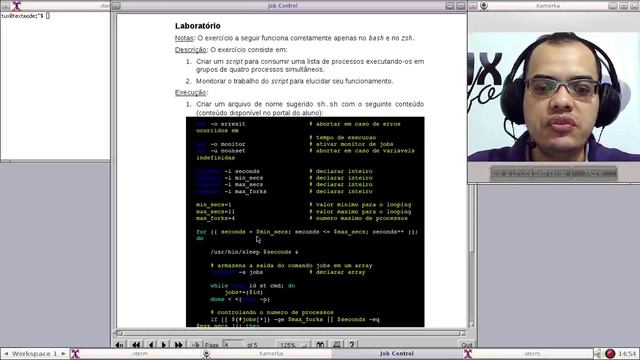640x360 pixels.
Task: Click the Workspace 1 label
Action: [x=35, y=353]
